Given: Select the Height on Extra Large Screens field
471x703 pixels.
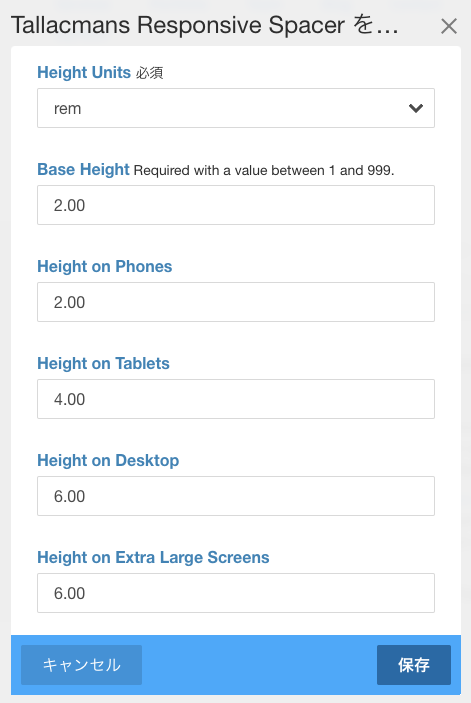Looking at the screenshot, I should pos(236,593).
